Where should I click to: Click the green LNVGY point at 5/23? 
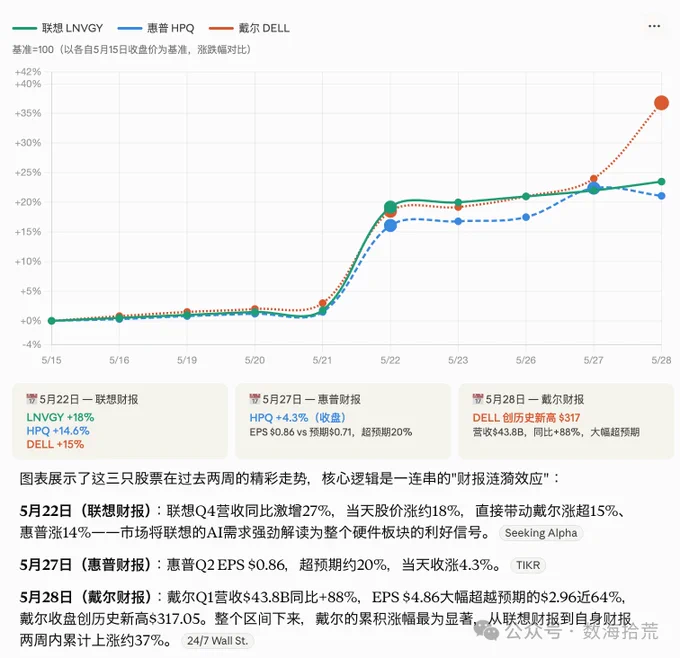[458, 202]
